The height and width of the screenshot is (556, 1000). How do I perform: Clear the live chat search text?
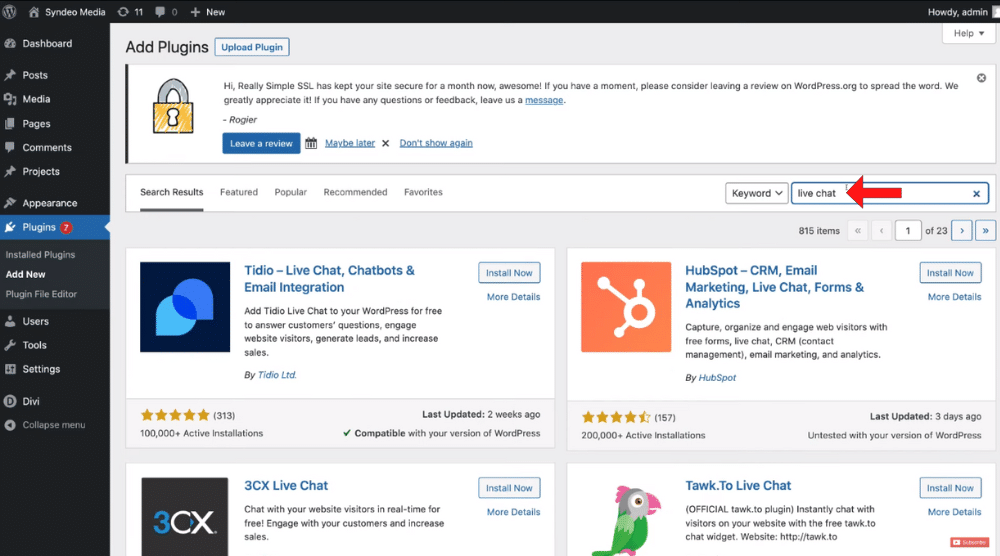976,194
